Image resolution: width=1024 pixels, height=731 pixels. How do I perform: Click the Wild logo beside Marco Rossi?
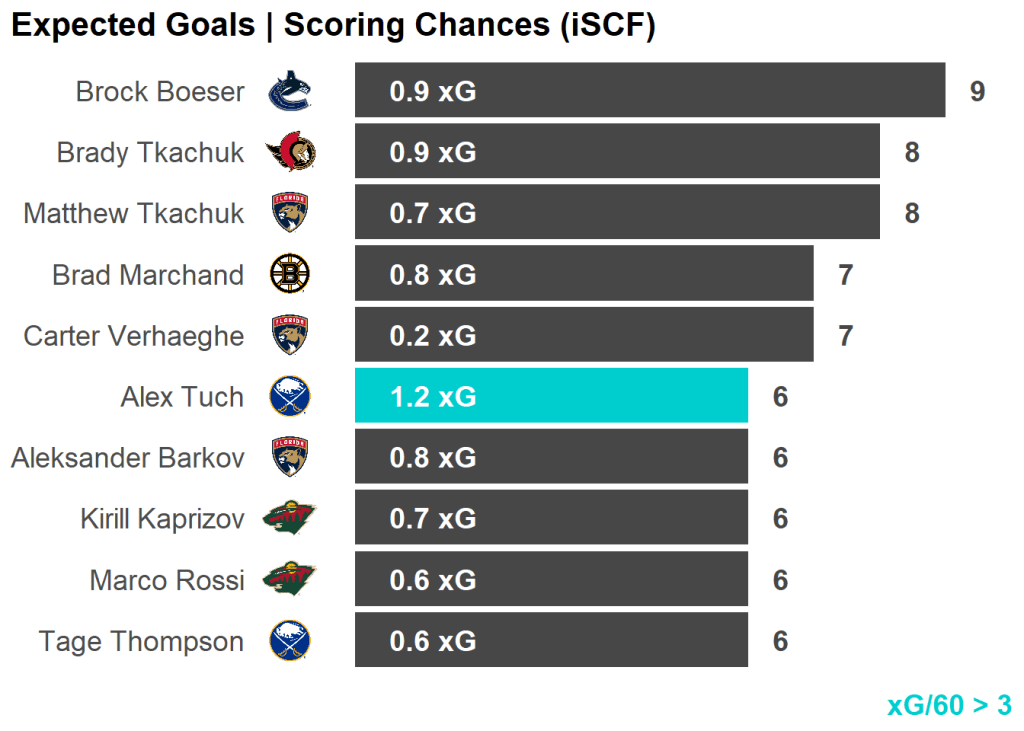click(289, 579)
